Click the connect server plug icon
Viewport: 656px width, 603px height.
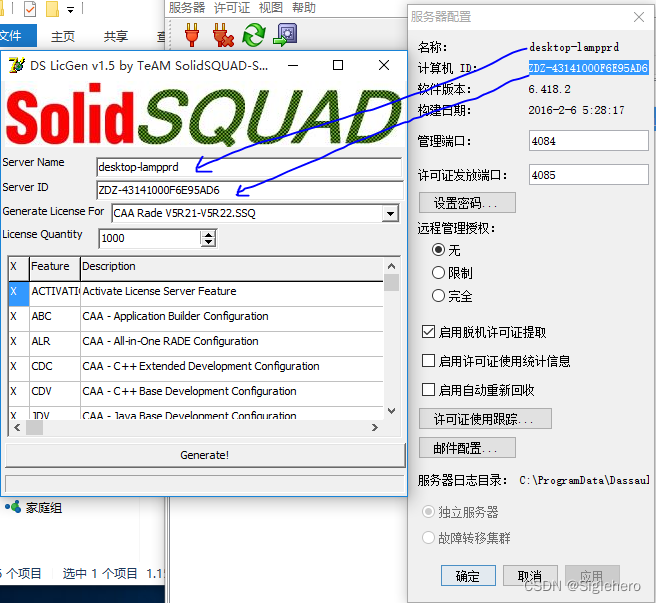[x=191, y=35]
